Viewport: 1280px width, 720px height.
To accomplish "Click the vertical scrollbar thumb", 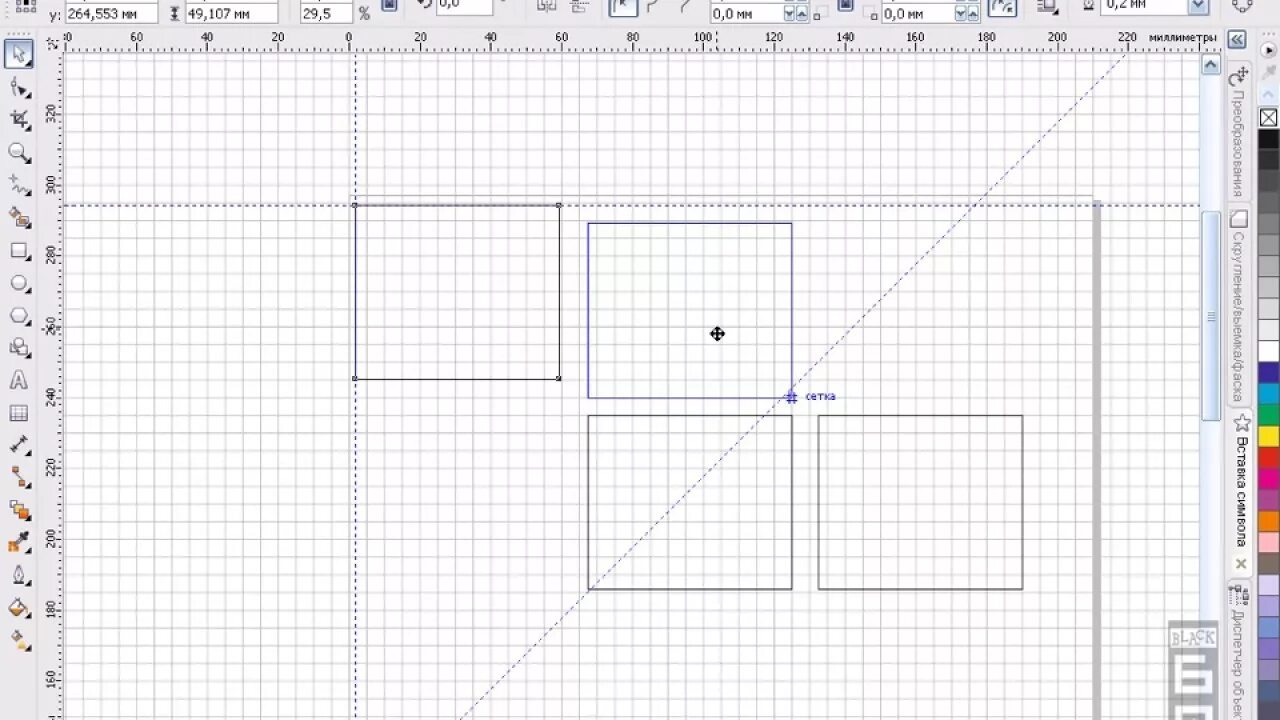I will [1210, 316].
